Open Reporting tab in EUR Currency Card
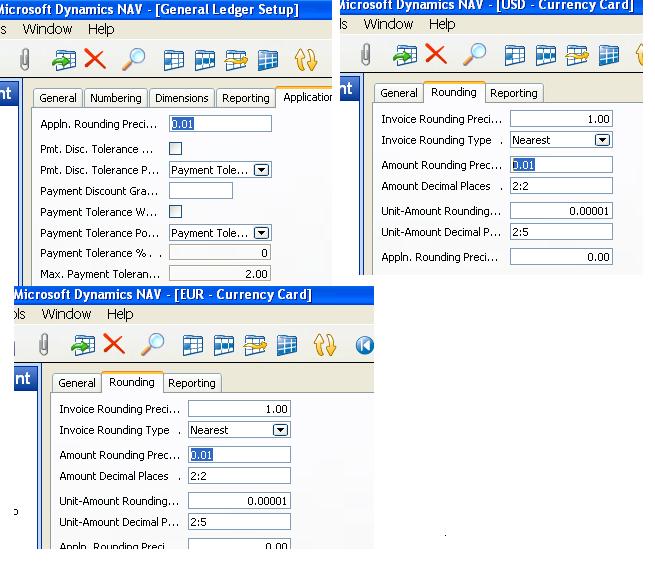 [x=192, y=383]
